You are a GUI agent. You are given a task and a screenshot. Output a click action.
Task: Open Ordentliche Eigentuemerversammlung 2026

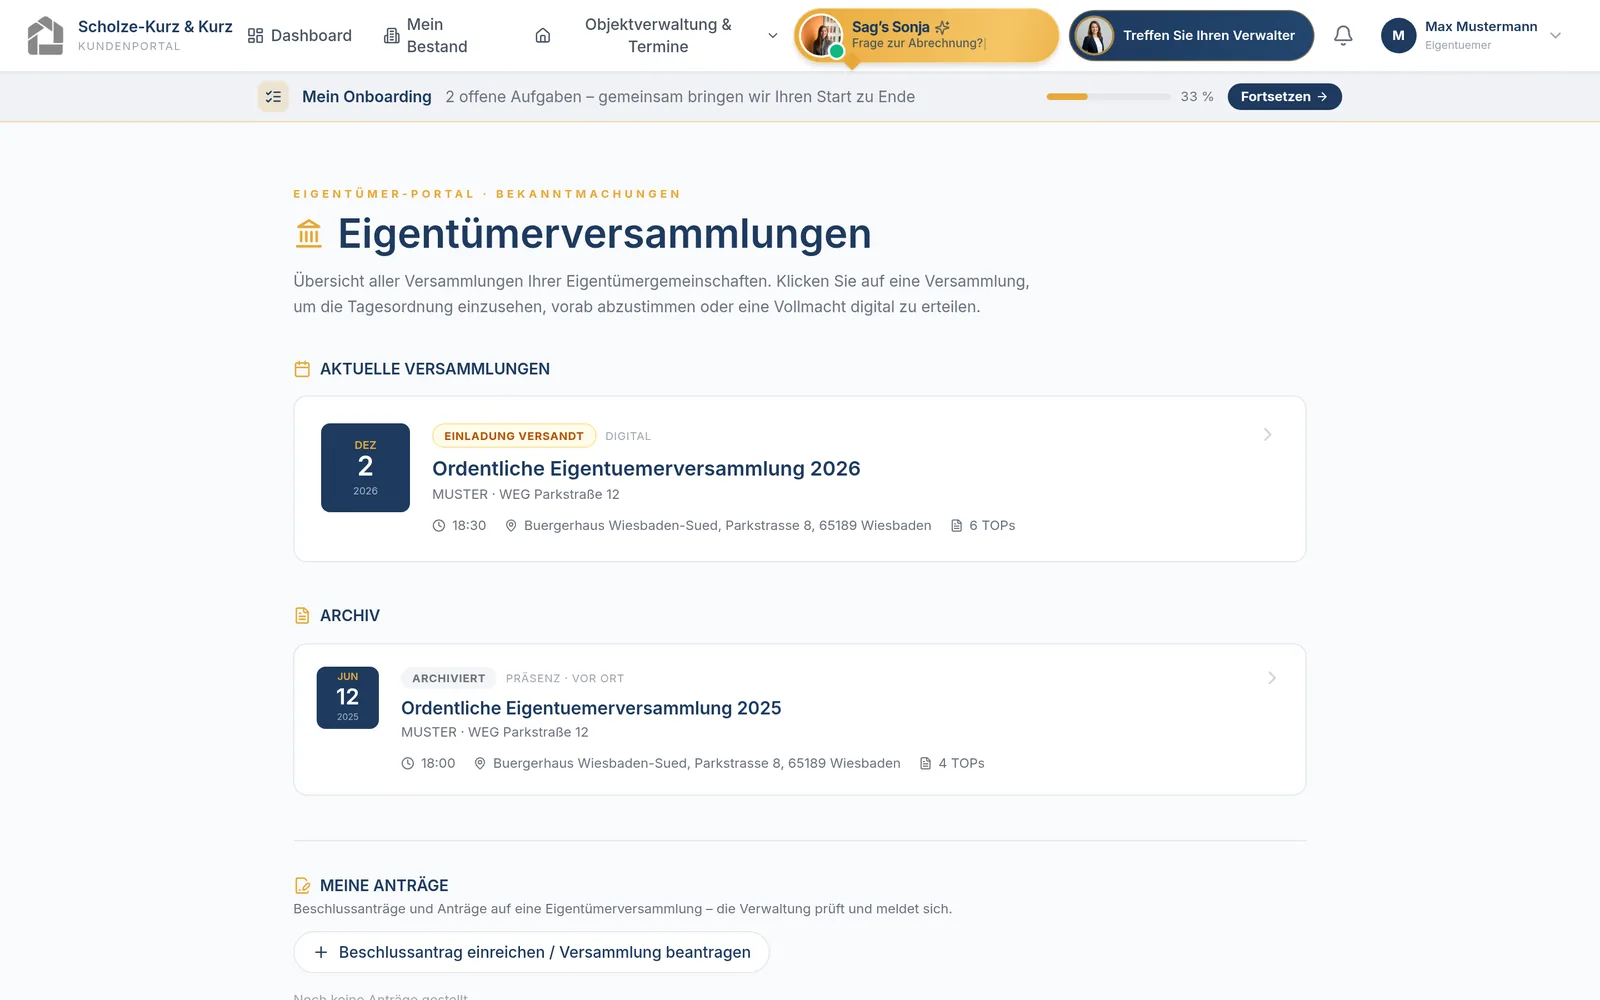pos(646,468)
